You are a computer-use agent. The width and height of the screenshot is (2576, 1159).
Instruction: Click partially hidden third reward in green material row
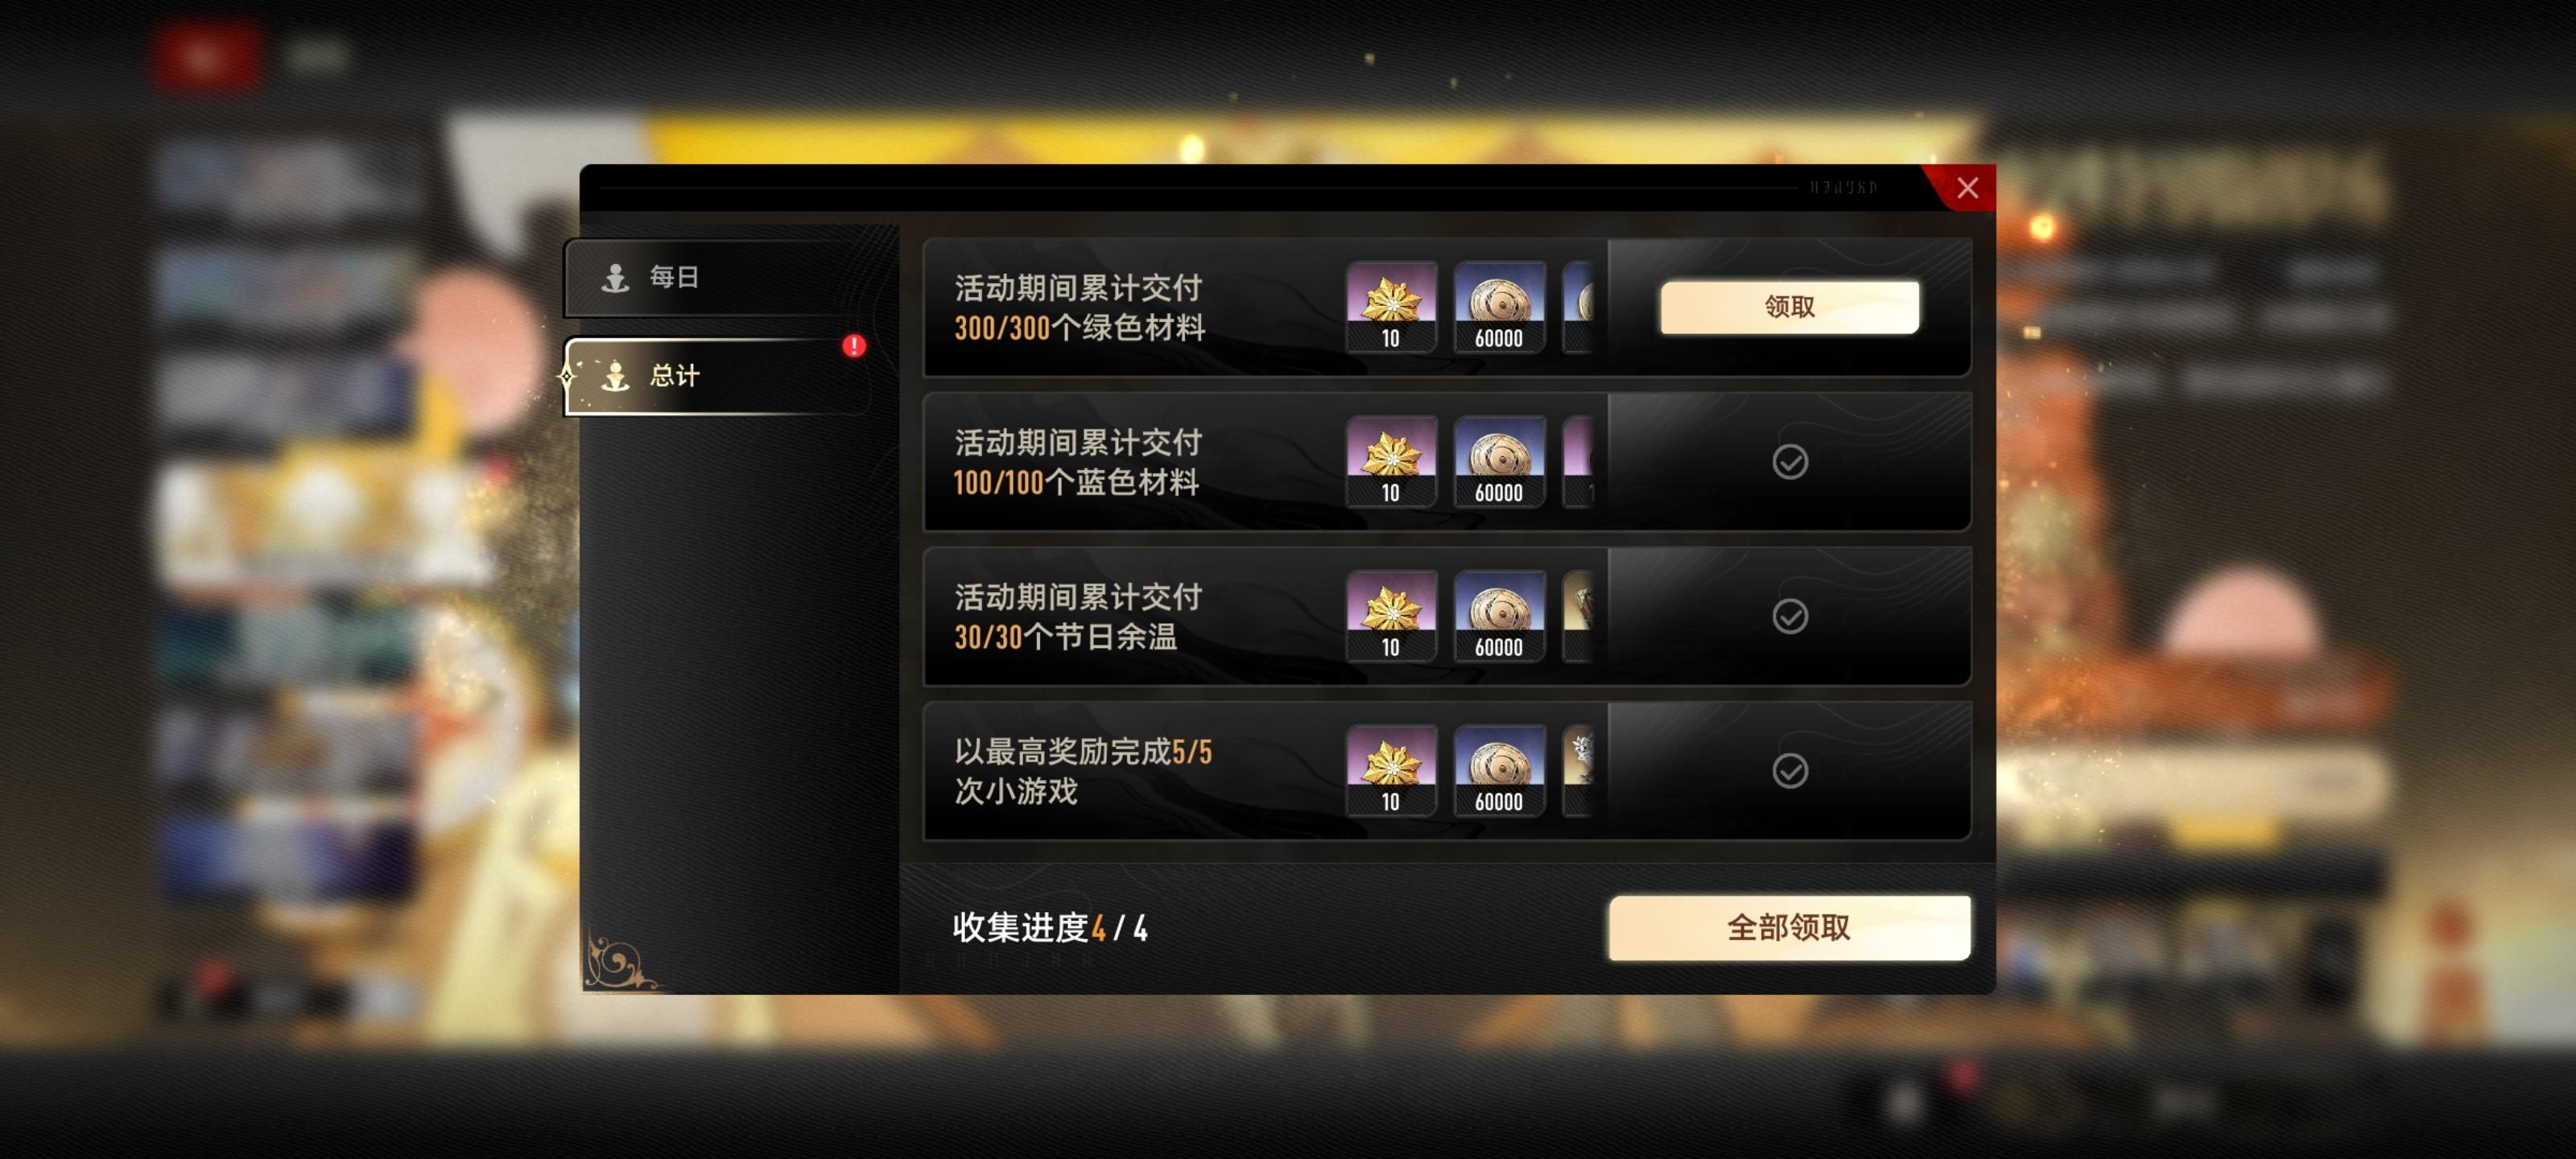pos(1578,307)
